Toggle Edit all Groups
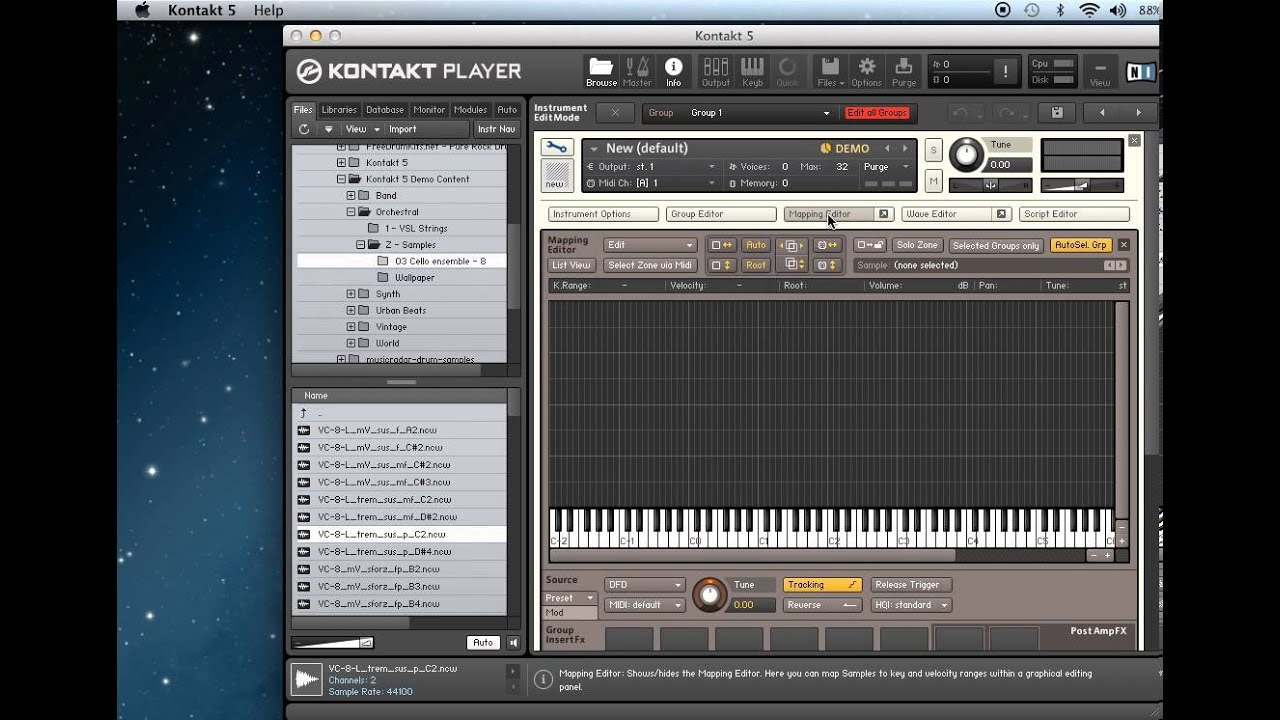The image size is (1280, 720). 877,113
